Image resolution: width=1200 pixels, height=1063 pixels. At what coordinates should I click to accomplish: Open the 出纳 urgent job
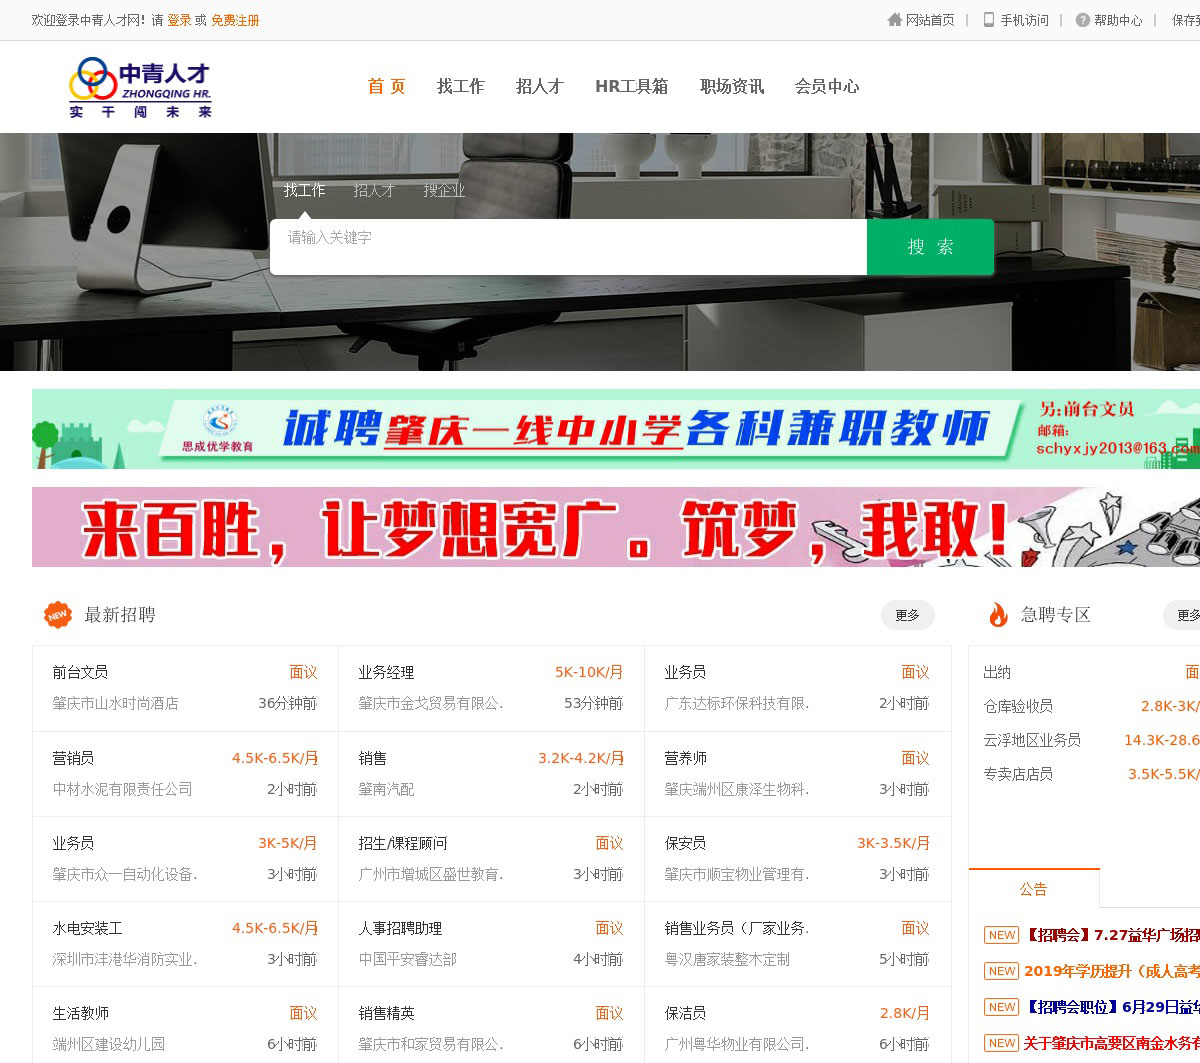click(997, 672)
